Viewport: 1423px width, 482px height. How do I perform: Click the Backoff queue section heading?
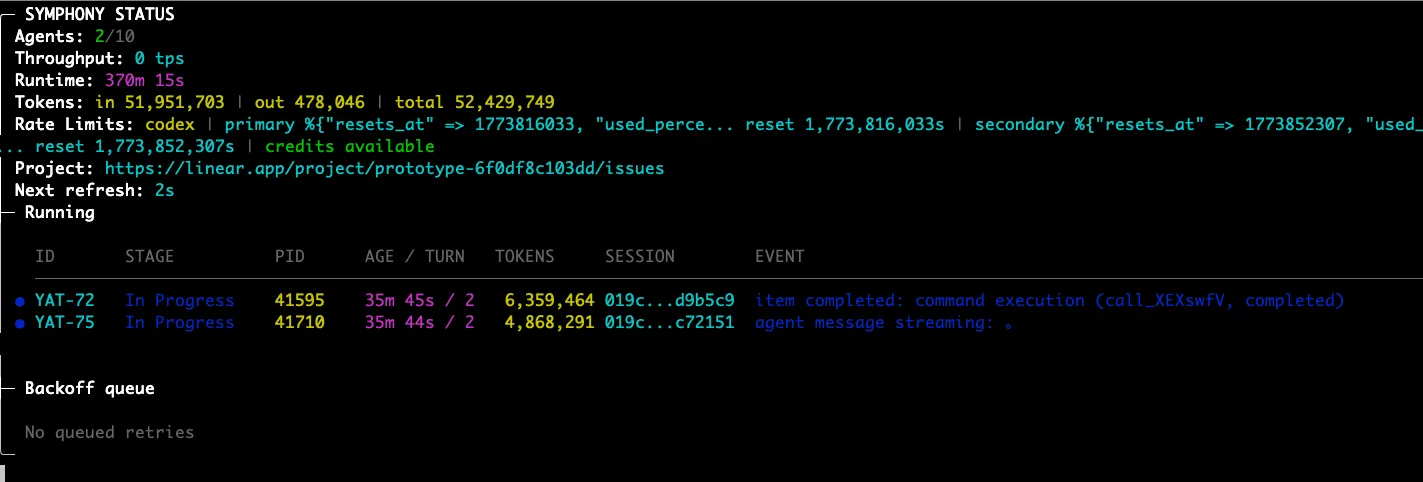coord(89,388)
